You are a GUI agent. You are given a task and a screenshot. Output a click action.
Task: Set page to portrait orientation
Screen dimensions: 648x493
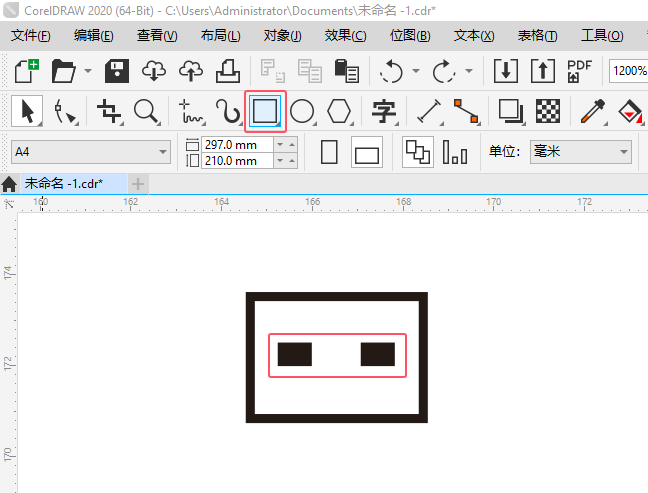[329, 152]
